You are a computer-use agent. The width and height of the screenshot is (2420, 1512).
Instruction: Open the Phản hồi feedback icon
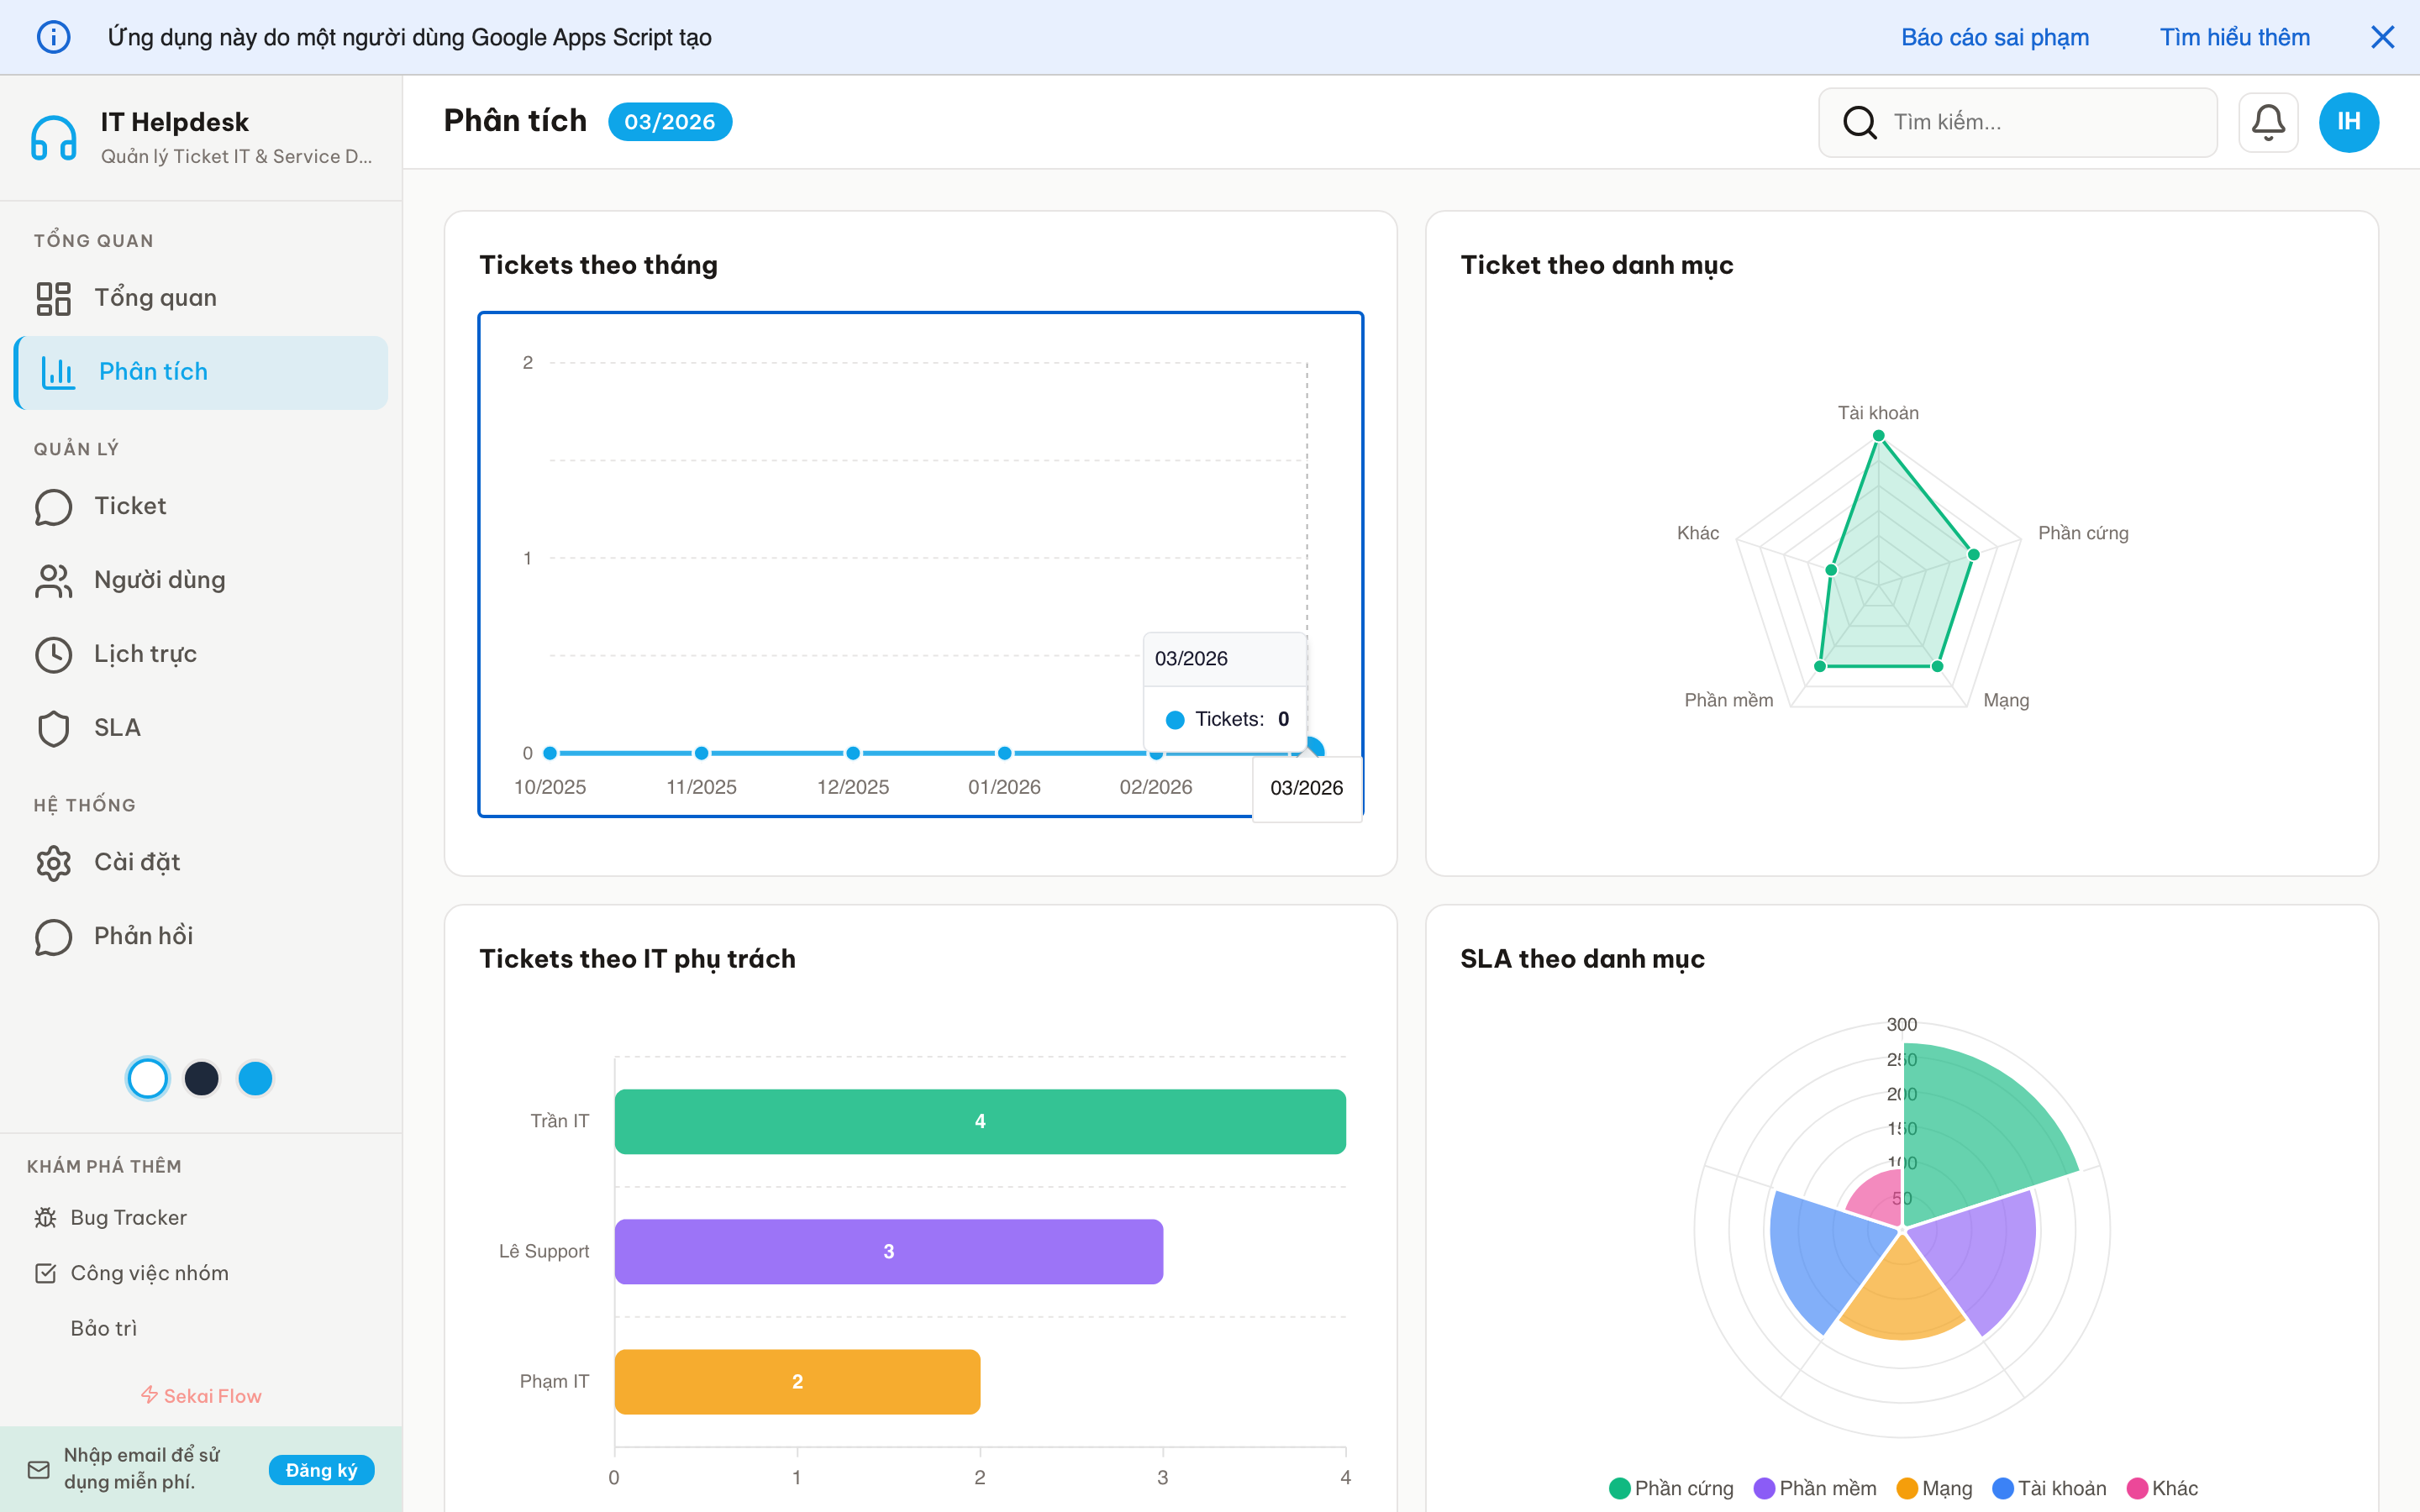(52, 936)
